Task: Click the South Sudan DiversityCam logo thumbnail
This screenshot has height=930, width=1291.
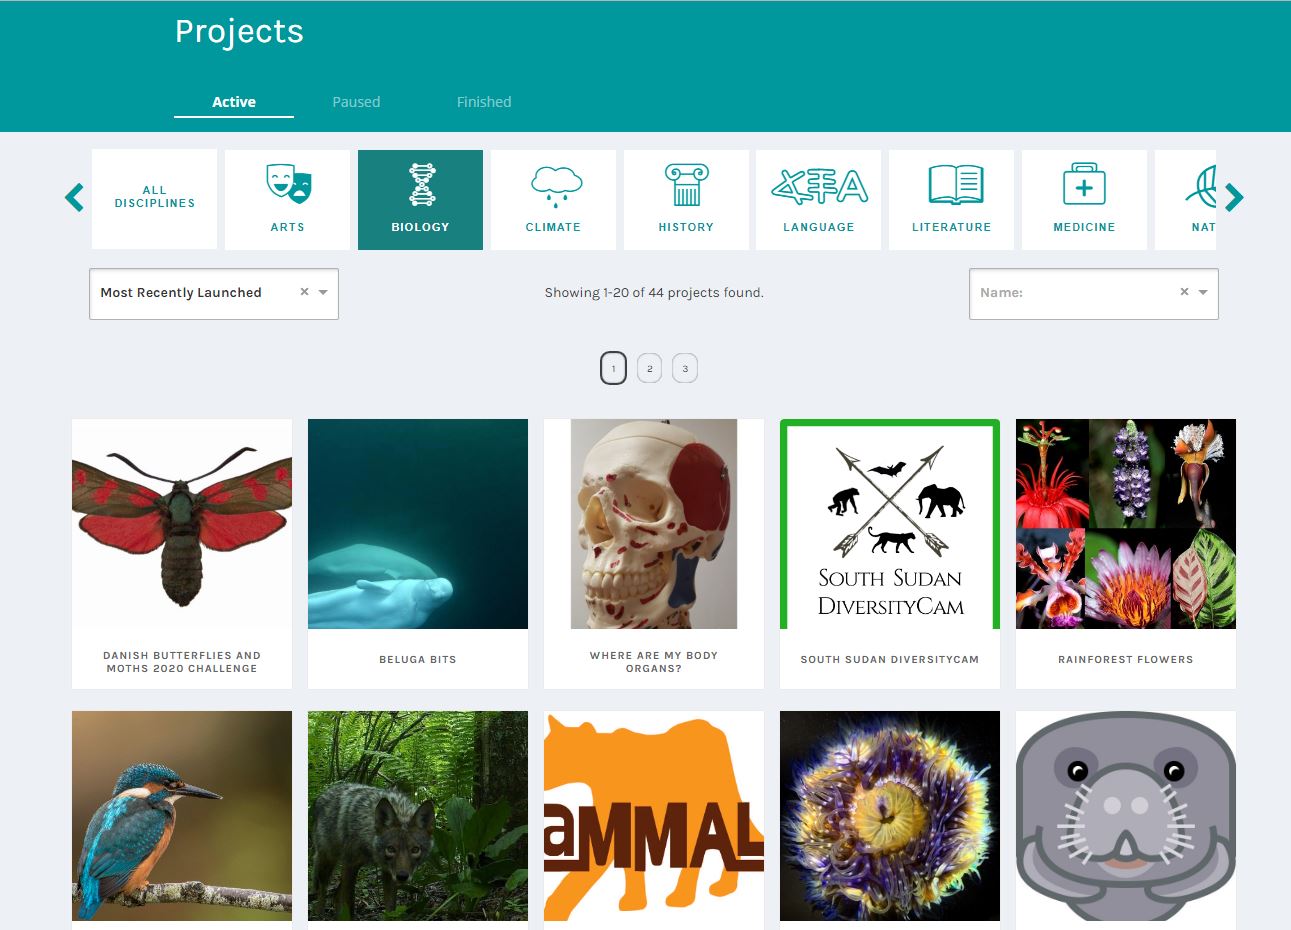Action: tap(890, 524)
